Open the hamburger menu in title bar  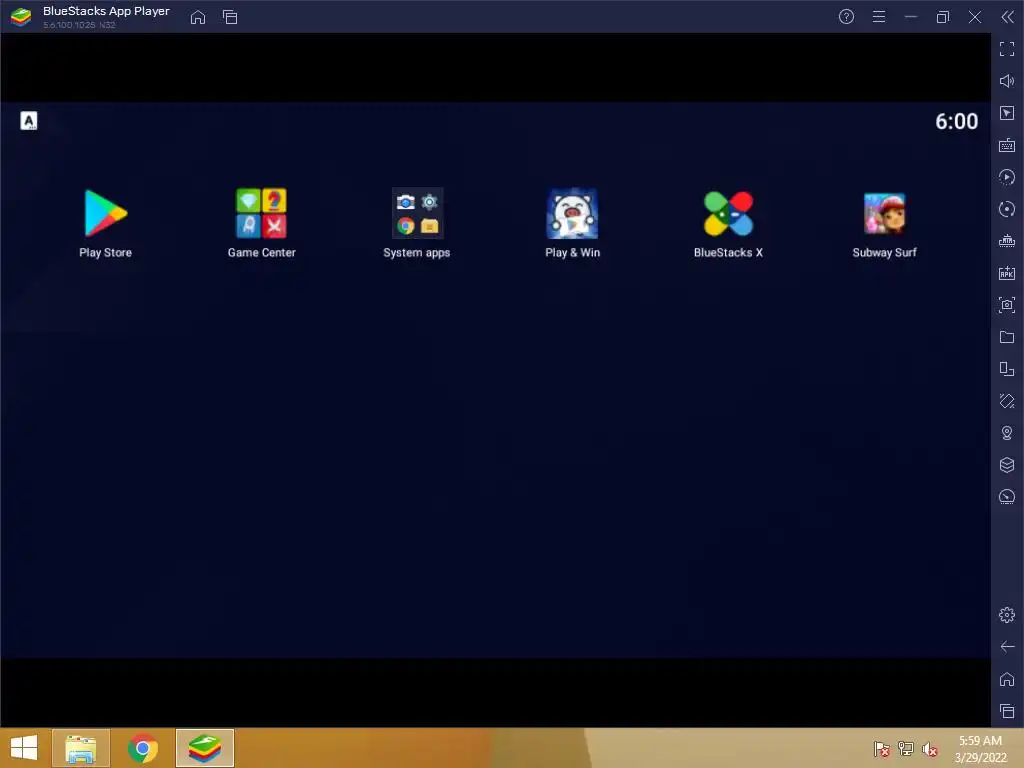(879, 17)
